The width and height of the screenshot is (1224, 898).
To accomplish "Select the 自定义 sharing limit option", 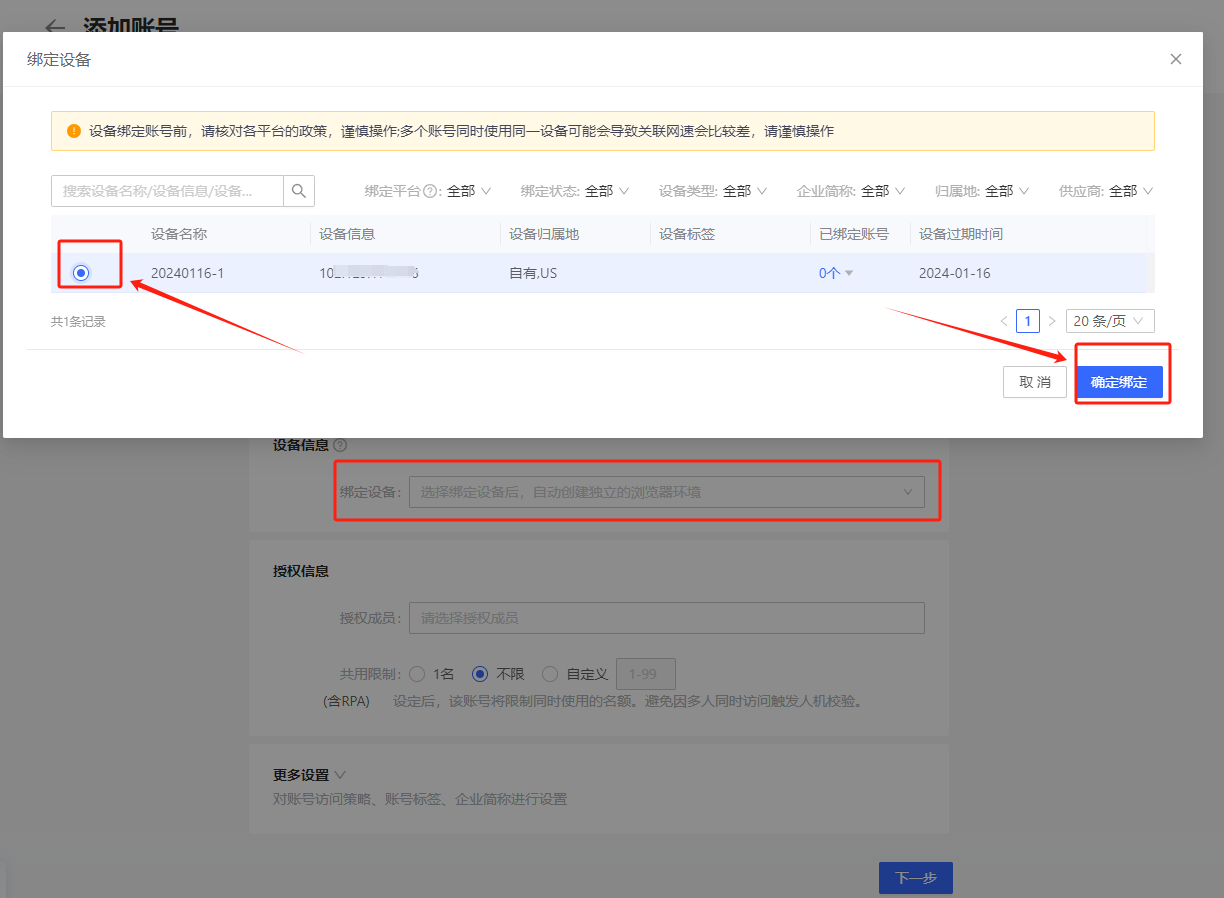I will pos(550,674).
